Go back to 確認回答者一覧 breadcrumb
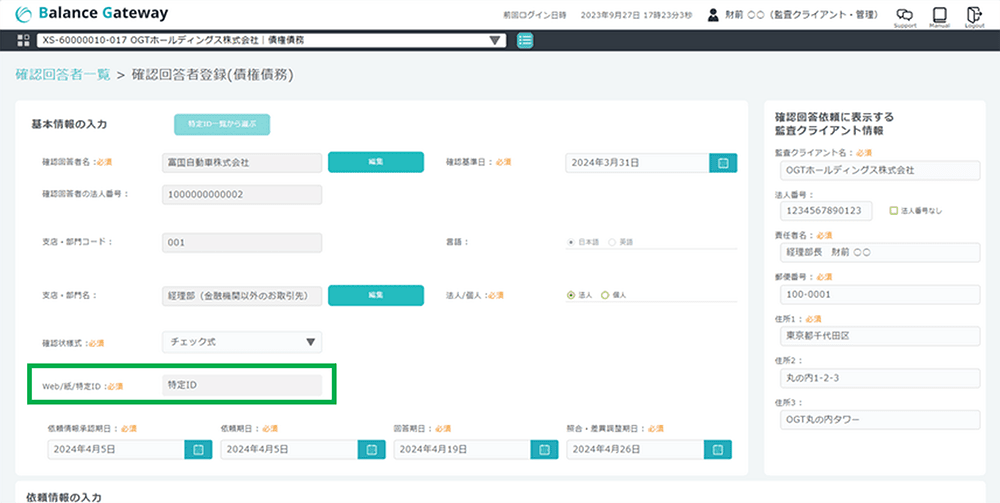Viewport: 1000px width, 503px height. click(62, 75)
